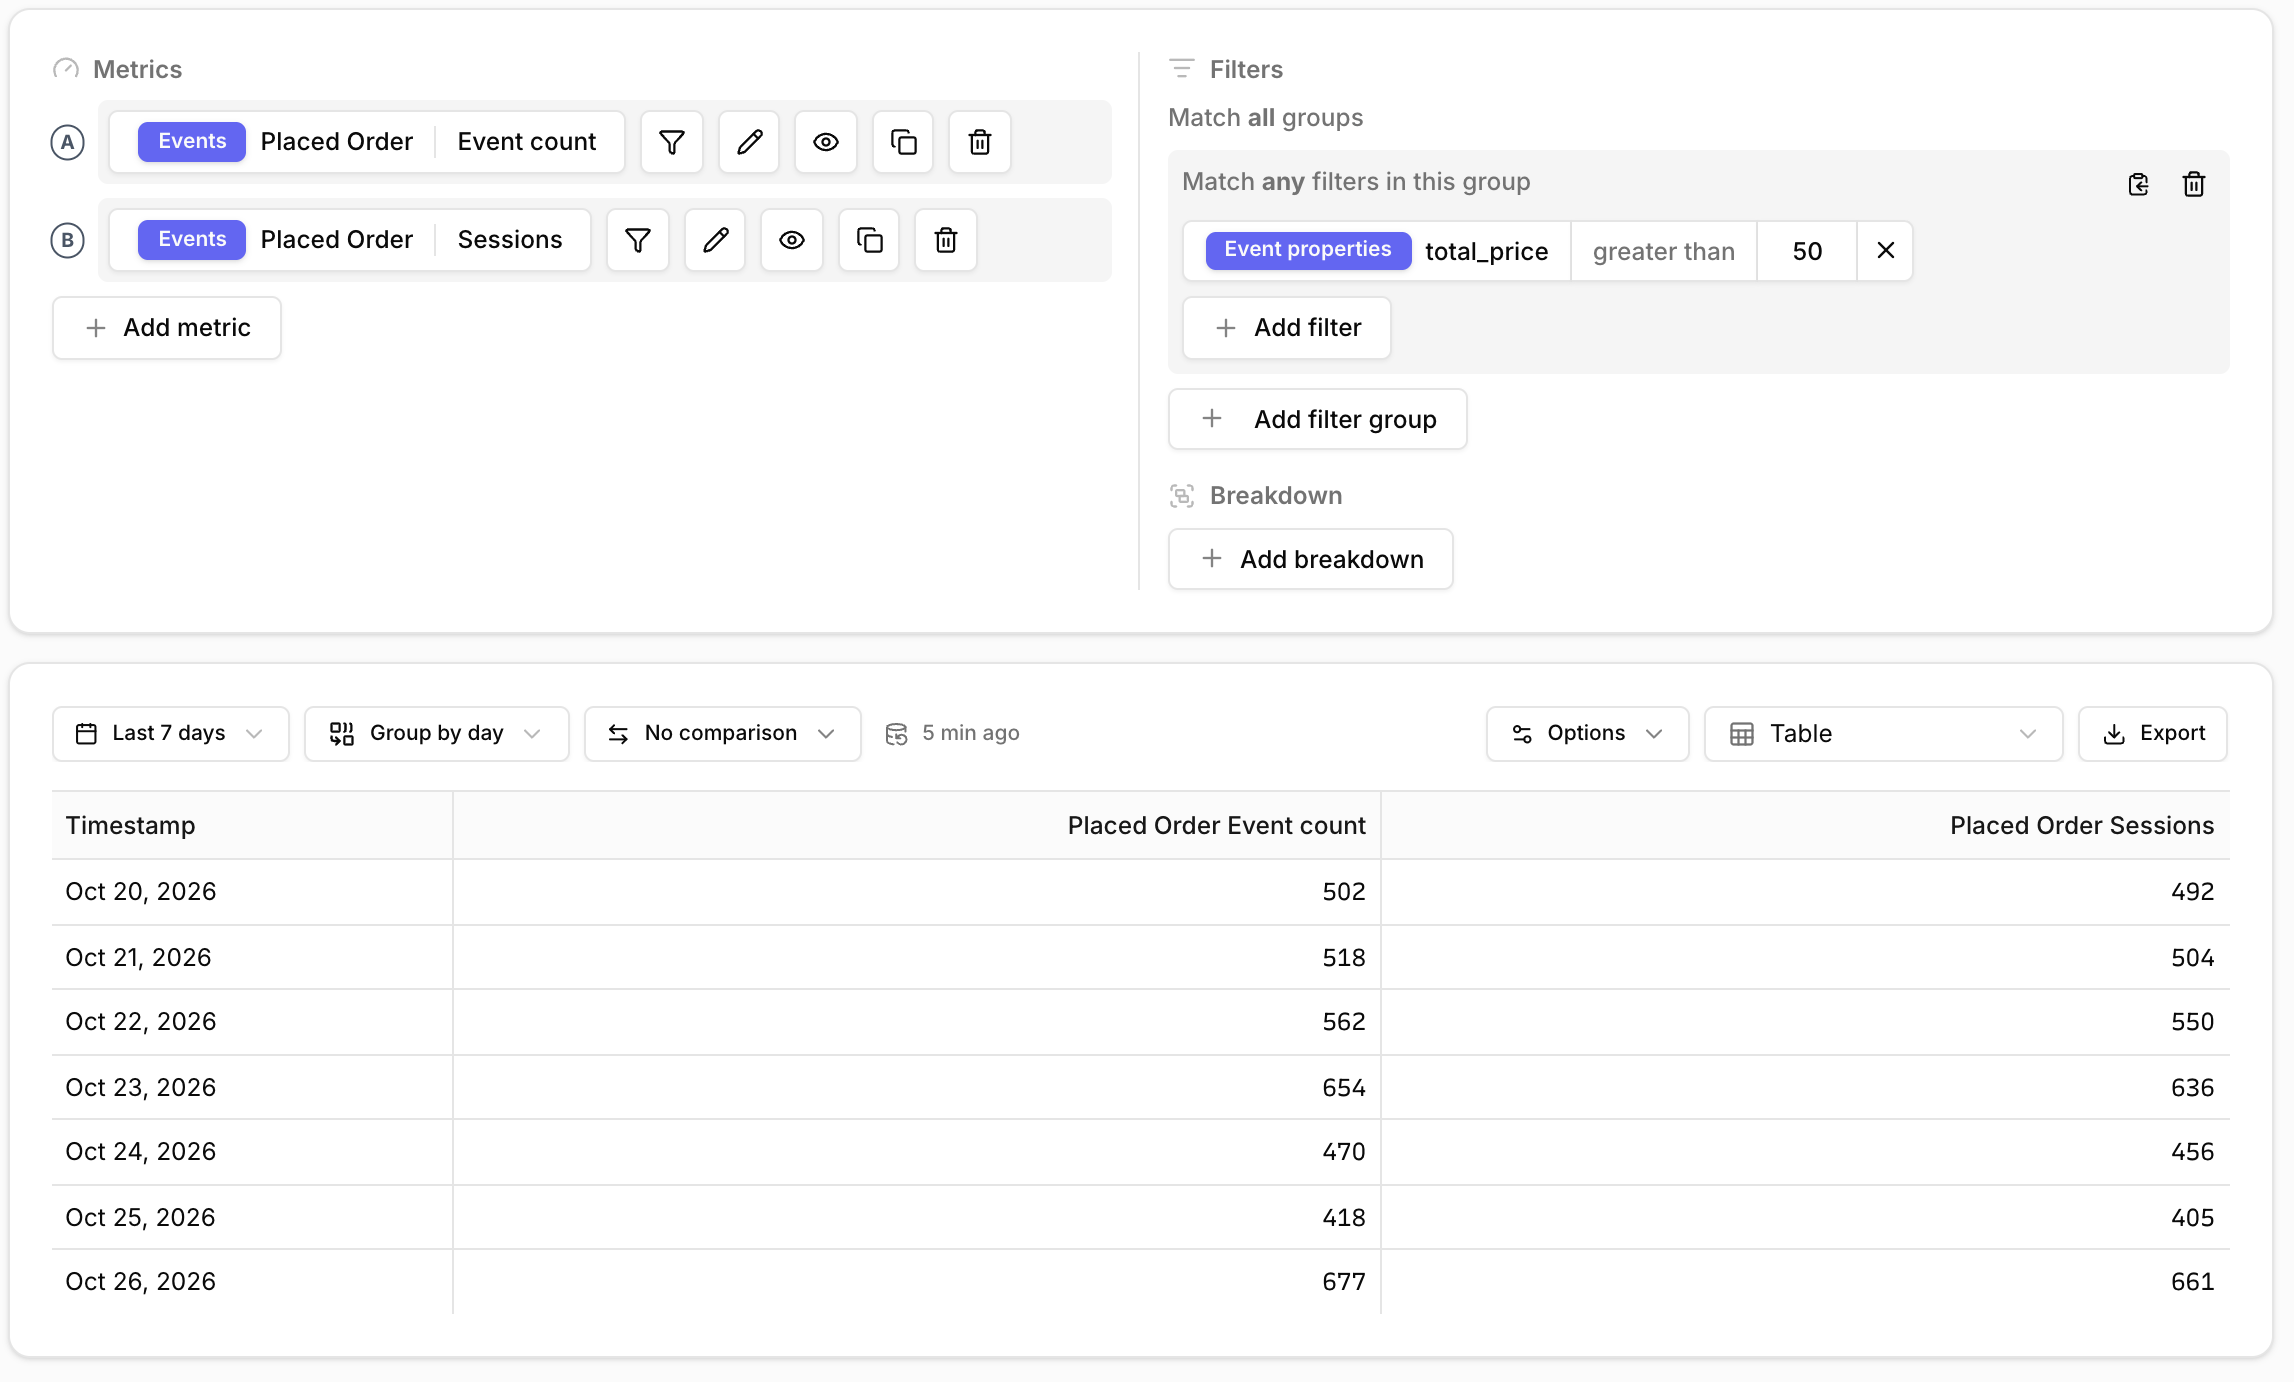Edit metric A with pencil icon

coord(749,142)
